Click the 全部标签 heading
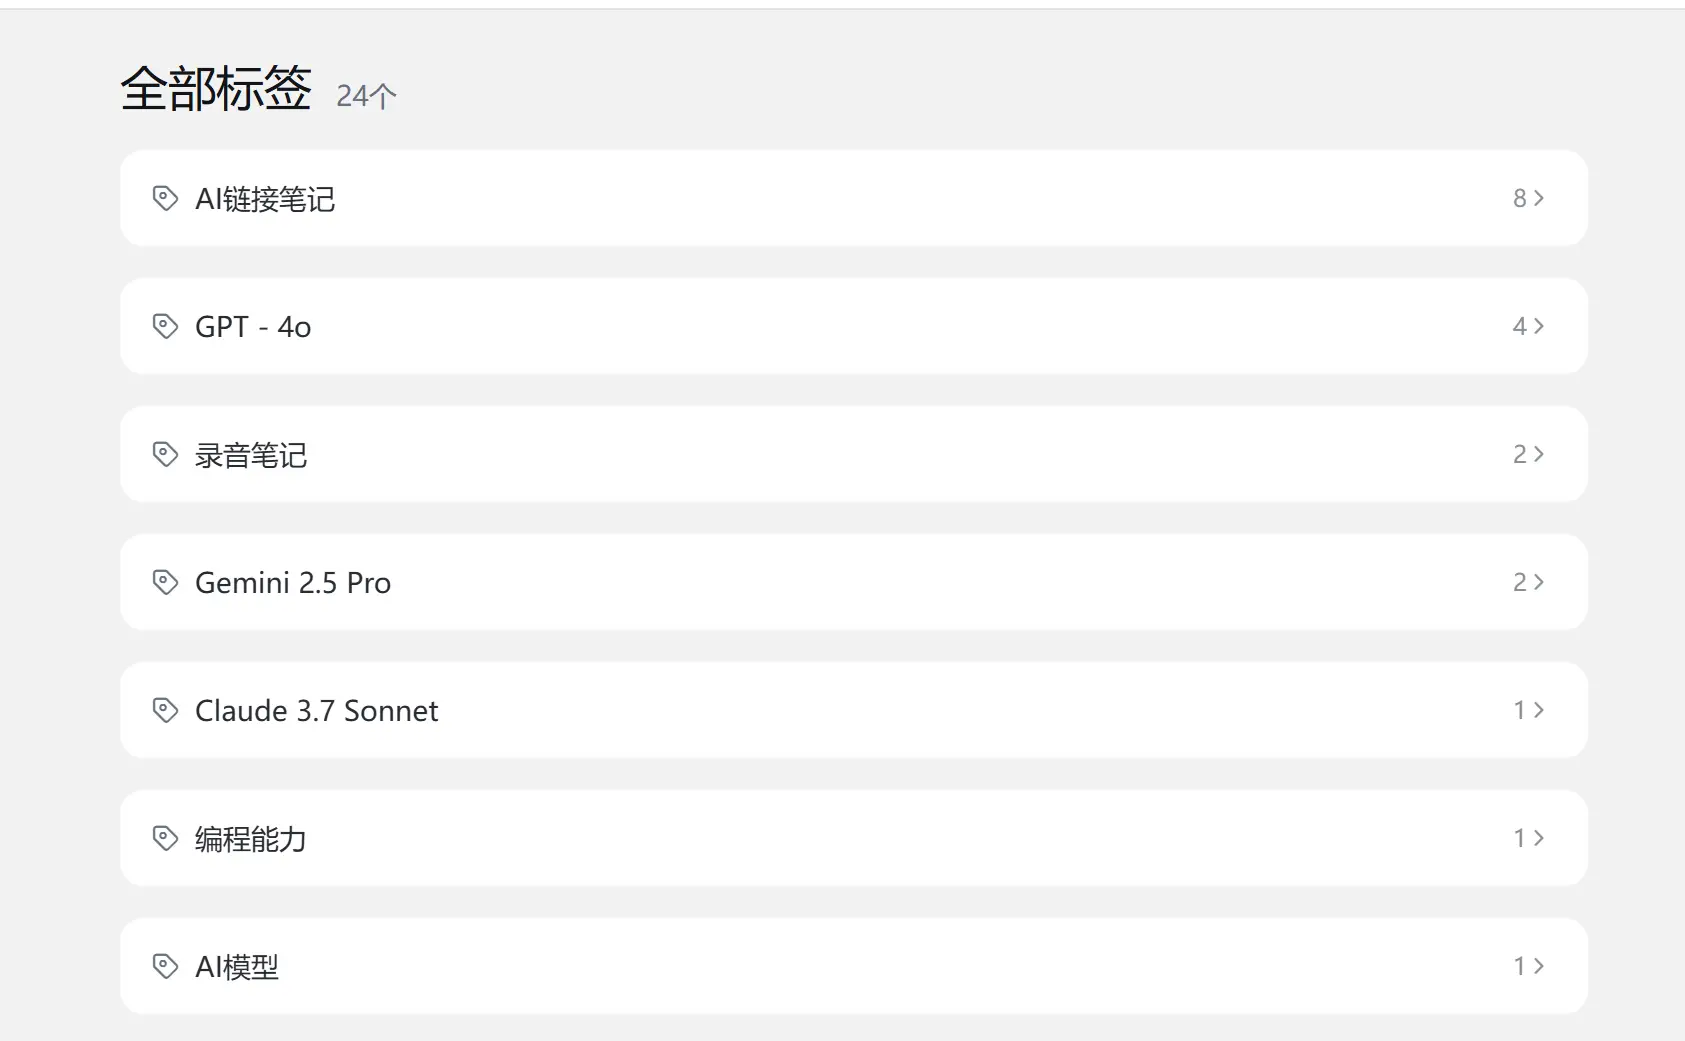This screenshot has height=1041, width=1685. [x=216, y=88]
